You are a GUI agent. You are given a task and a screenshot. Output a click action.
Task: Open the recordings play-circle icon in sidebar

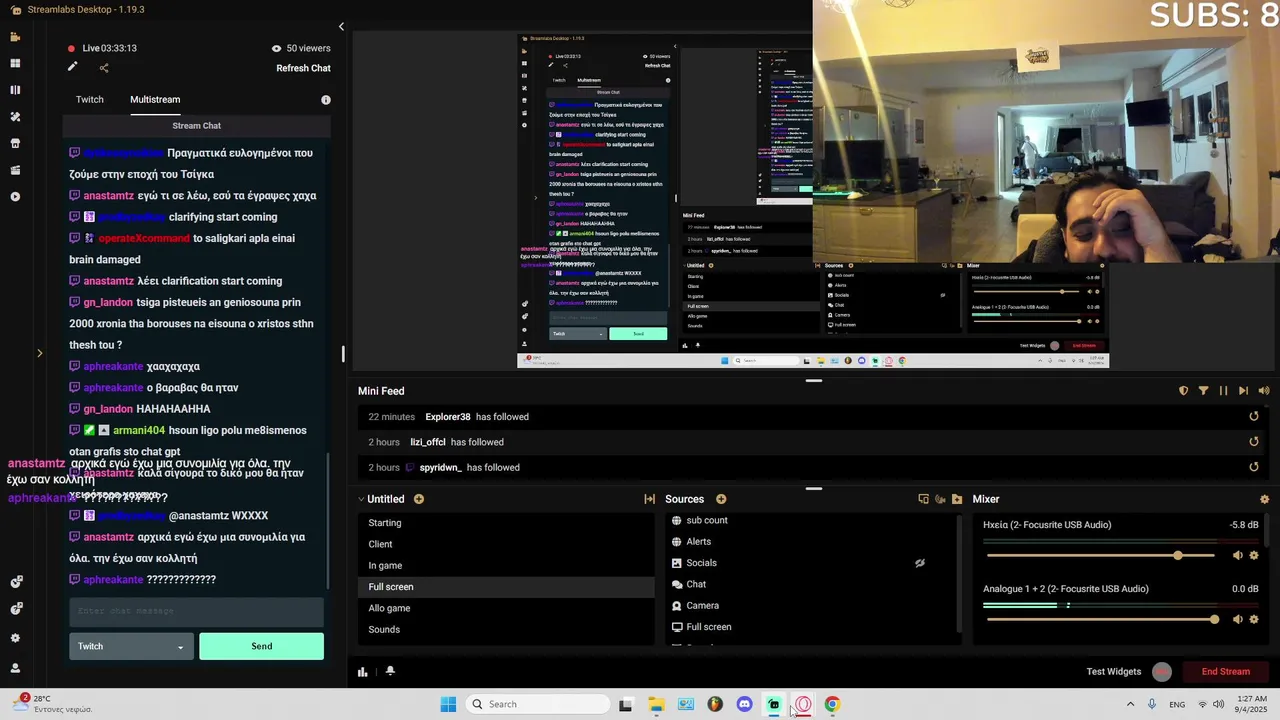coord(15,197)
